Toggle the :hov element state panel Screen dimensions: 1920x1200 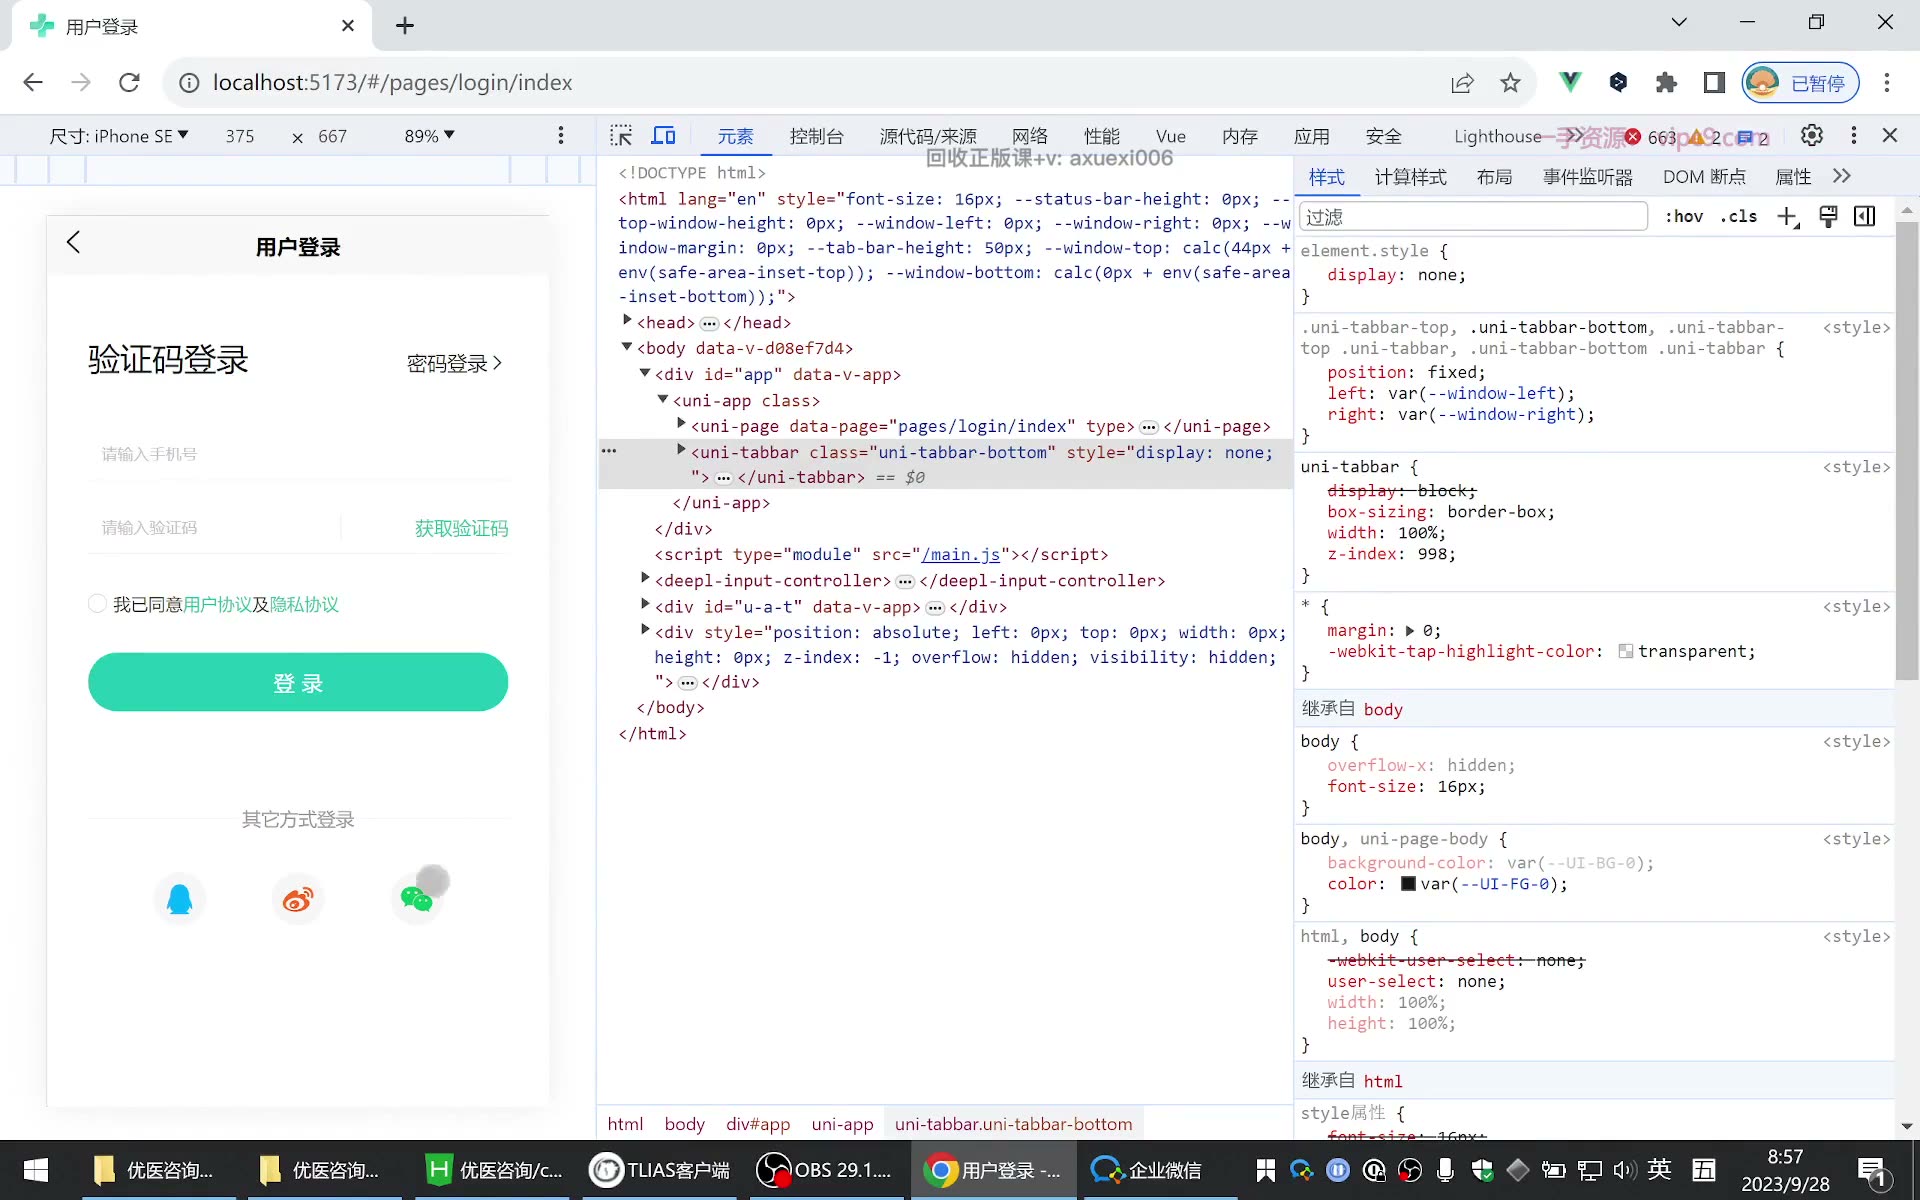point(1684,217)
